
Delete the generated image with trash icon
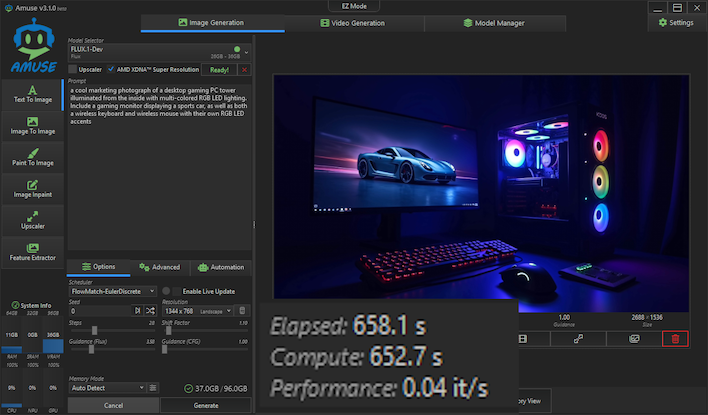point(675,339)
